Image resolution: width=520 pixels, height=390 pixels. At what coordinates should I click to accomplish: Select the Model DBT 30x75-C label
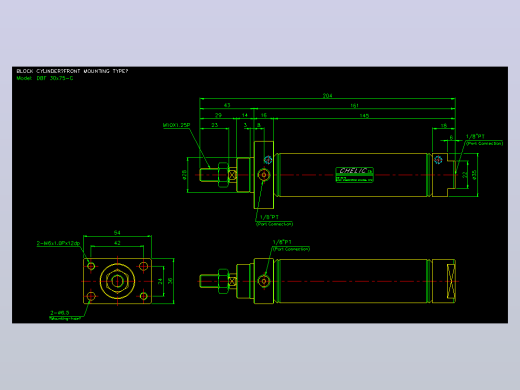tap(45, 78)
